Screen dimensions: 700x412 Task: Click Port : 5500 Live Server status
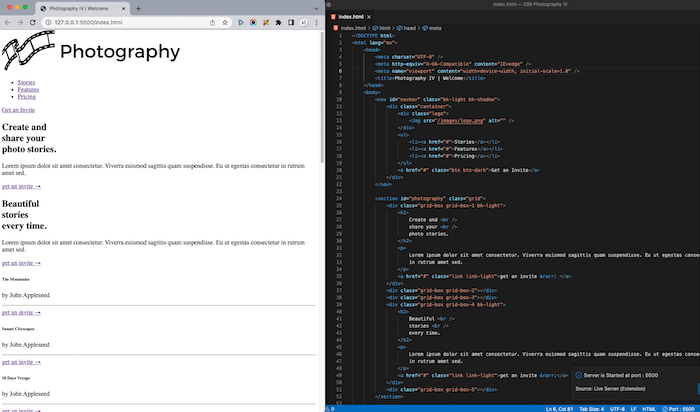(x=678, y=409)
